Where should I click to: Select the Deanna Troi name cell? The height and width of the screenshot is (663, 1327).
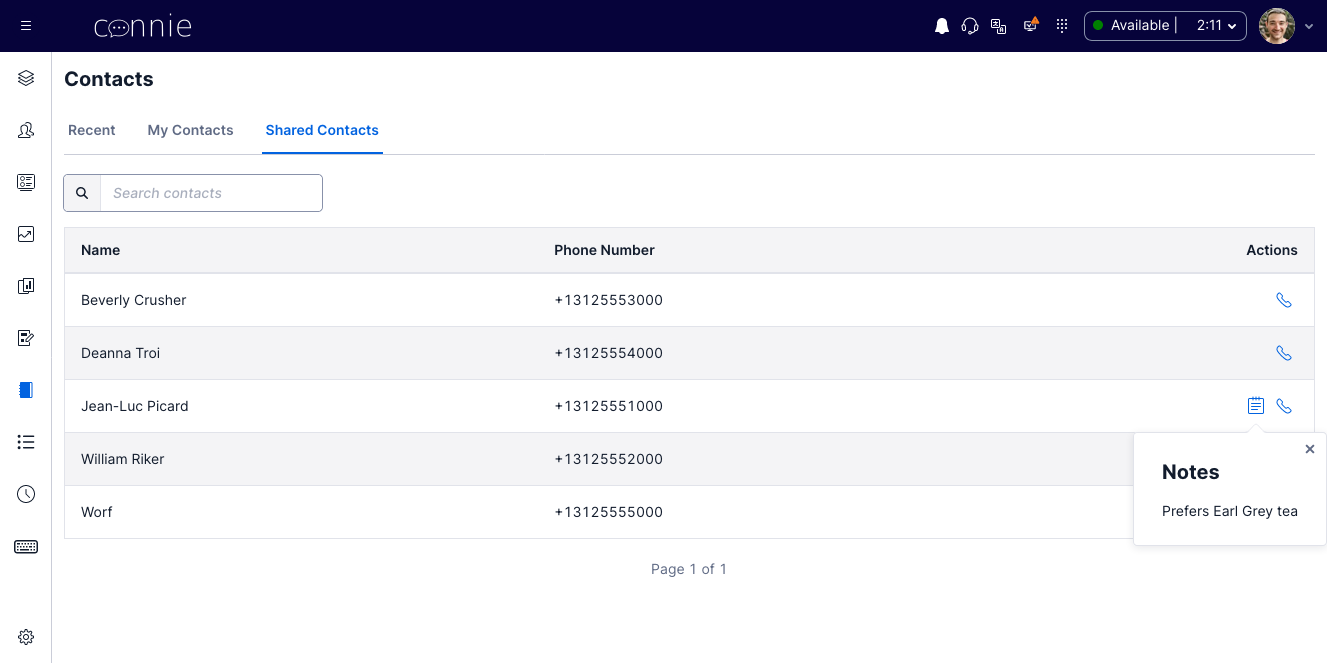point(120,353)
